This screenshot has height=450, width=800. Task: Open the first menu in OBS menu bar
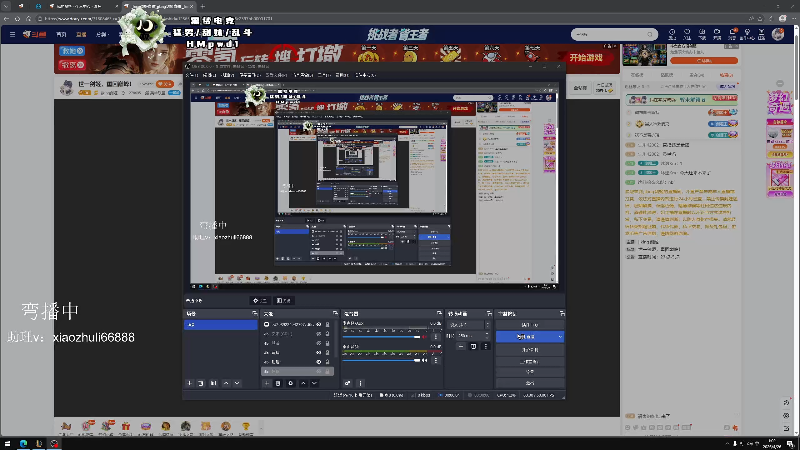pyautogui.click(x=192, y=75)
